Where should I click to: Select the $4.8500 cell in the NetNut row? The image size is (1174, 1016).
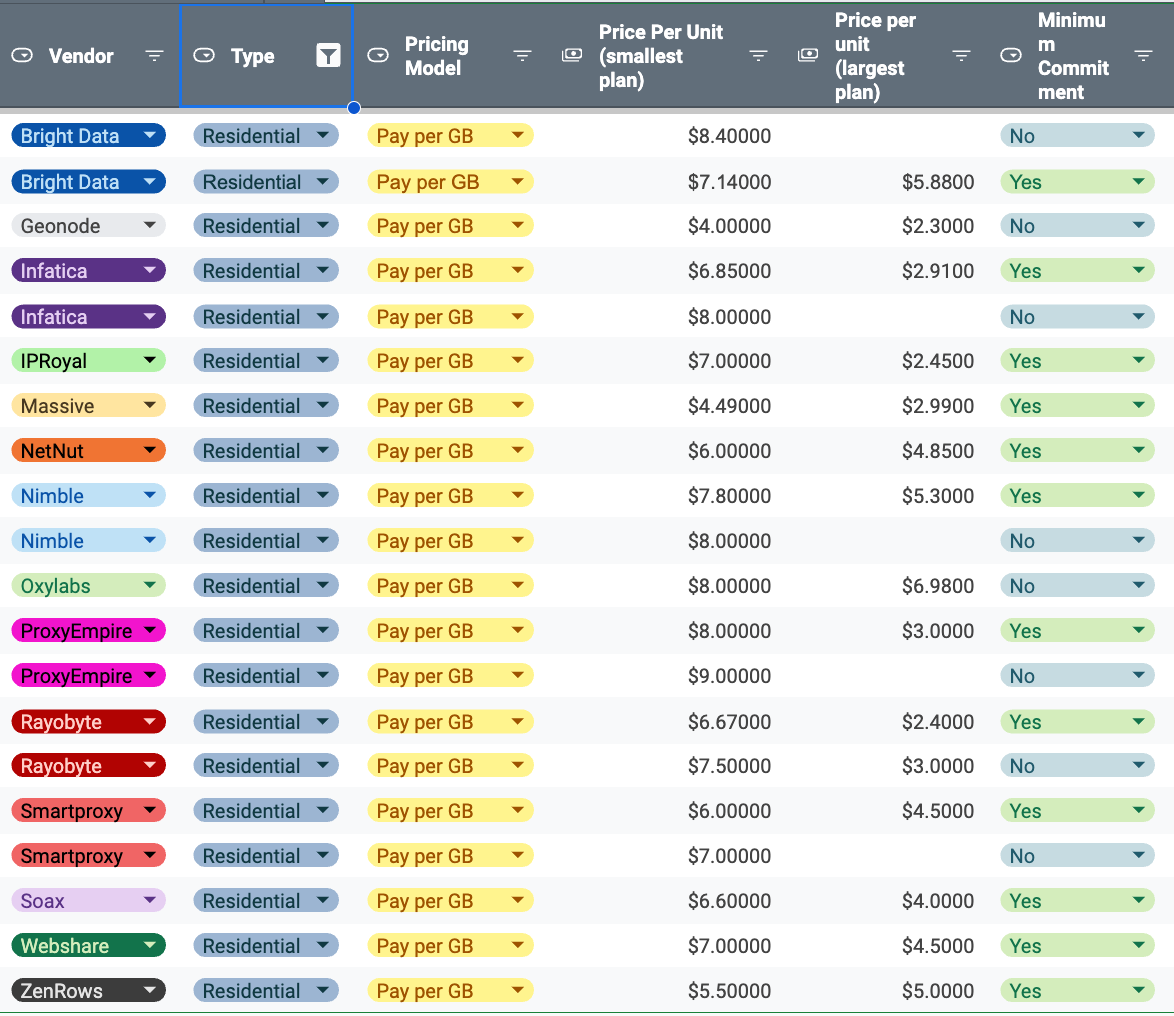tap(937, 451)
